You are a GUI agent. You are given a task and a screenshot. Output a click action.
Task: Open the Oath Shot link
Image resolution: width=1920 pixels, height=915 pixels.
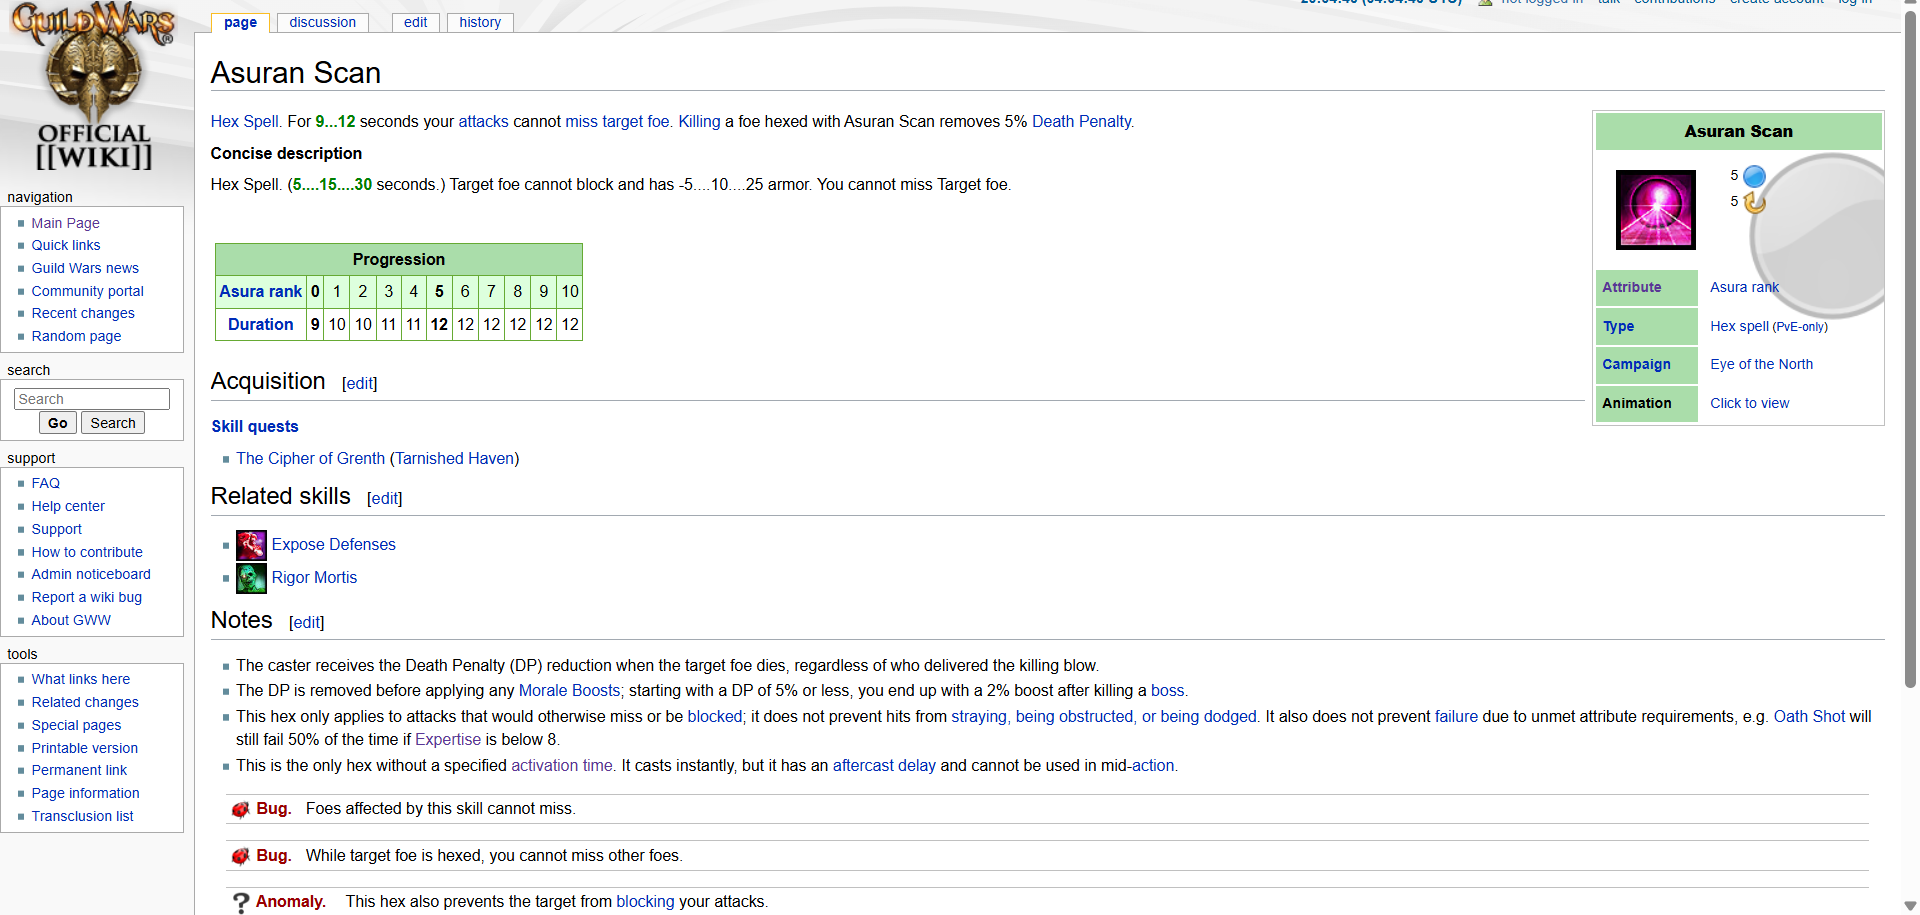click(1809, 716)
